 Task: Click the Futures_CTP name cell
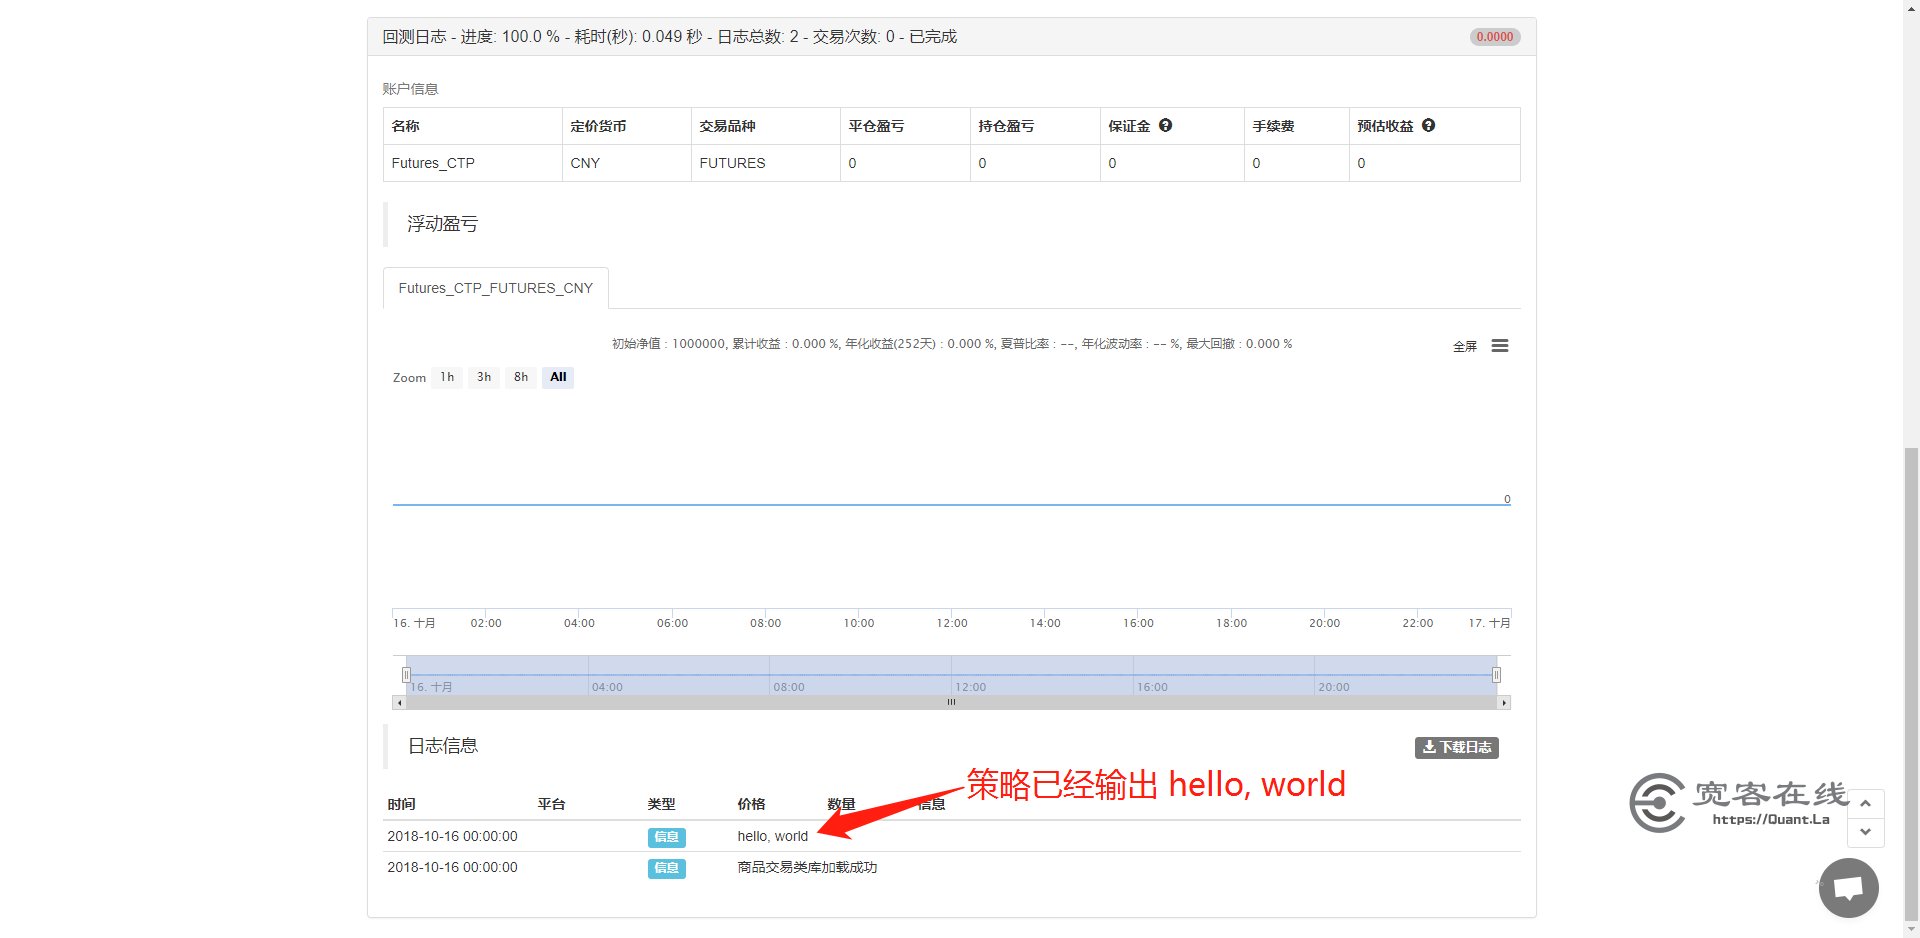472,163
